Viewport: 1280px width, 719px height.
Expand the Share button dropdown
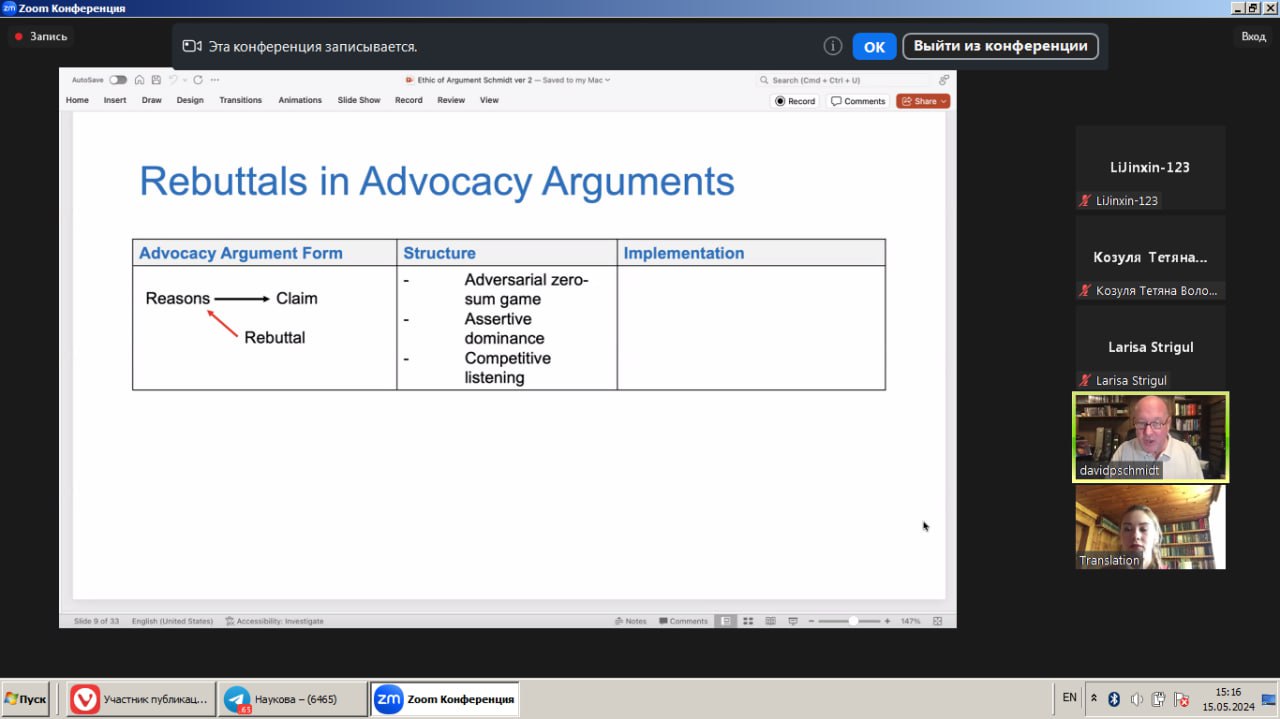944,101
